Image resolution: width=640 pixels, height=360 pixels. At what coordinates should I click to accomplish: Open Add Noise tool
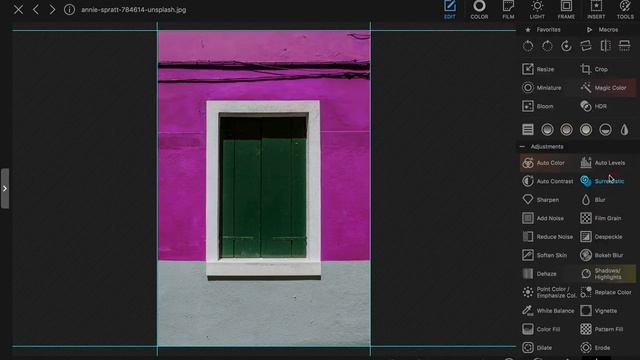[x=543, y=218]
